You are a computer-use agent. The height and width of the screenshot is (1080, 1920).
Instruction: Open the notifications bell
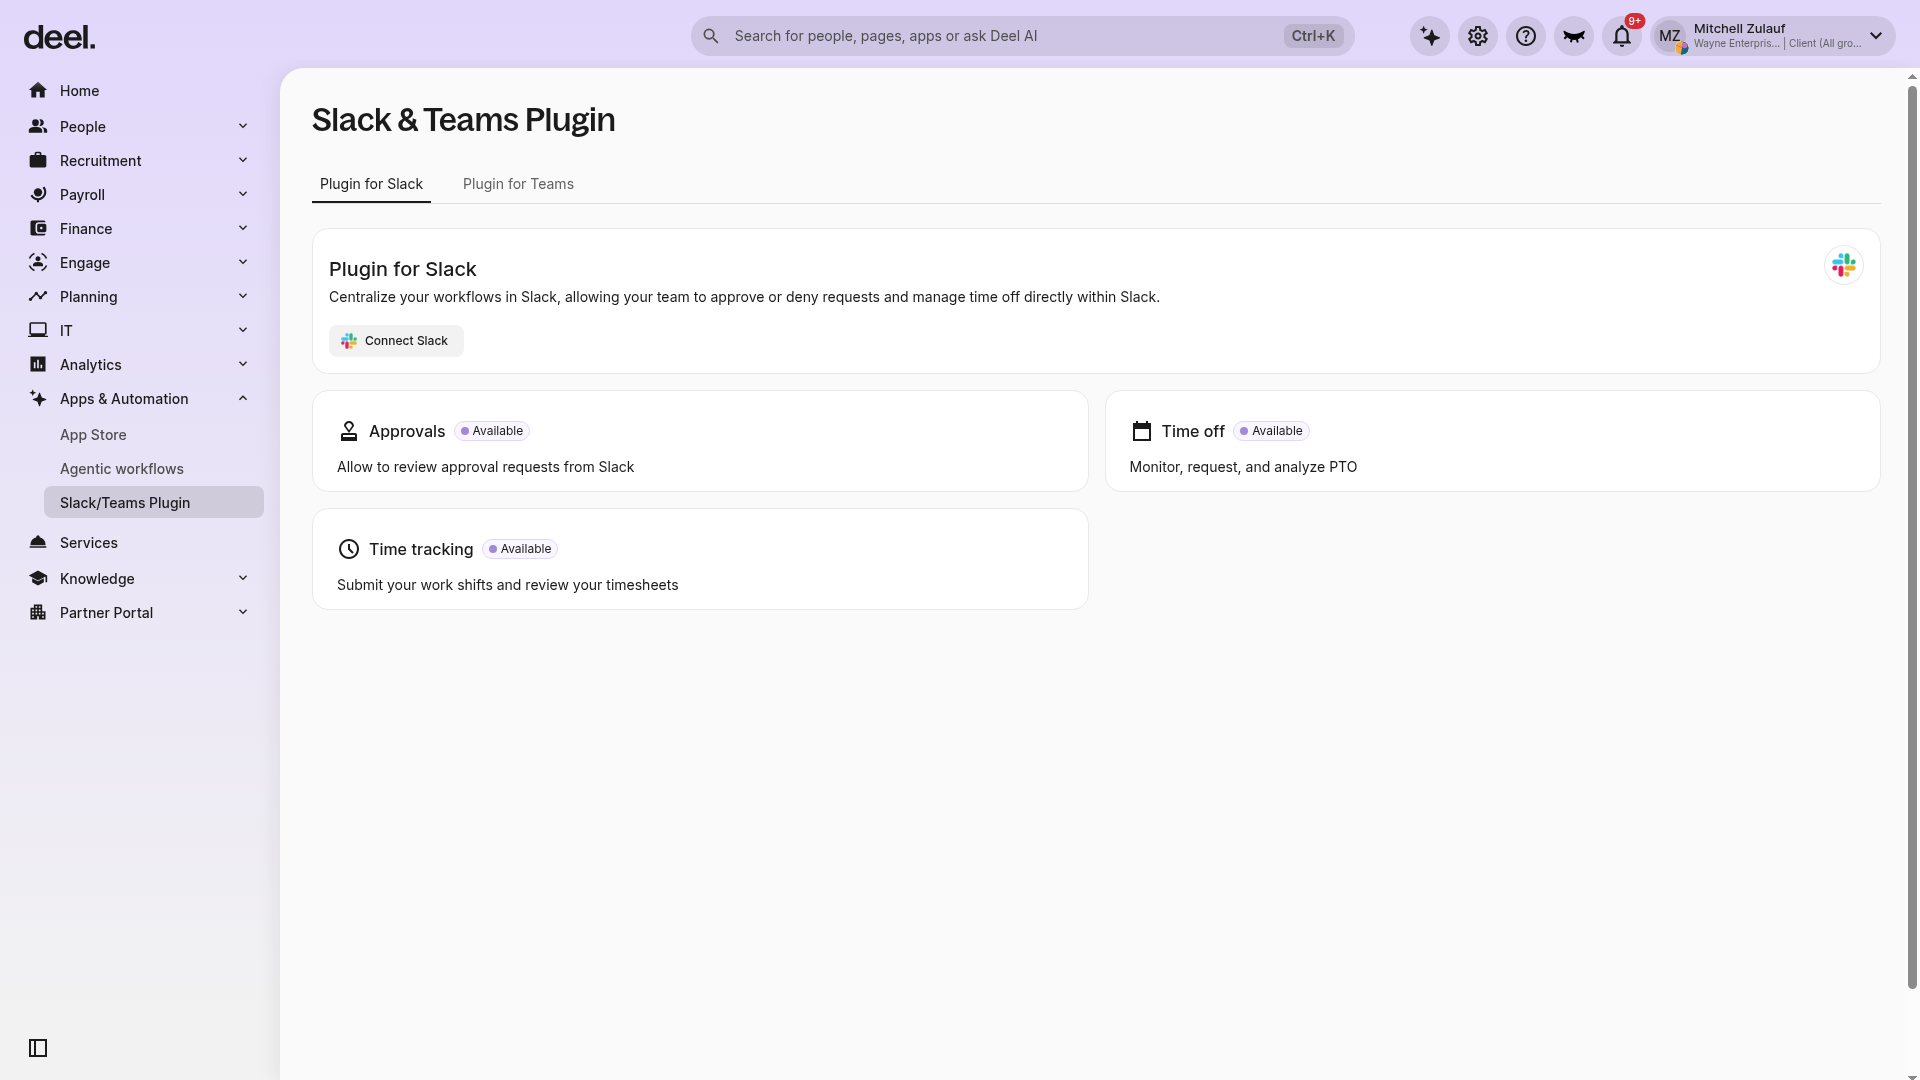point(1622,36)
